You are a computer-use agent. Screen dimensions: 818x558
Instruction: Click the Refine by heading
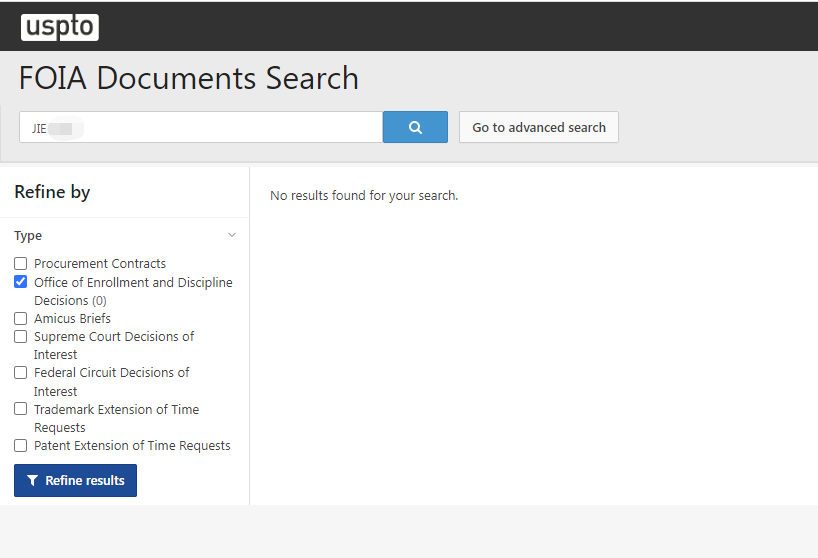[x=52, y=192]
